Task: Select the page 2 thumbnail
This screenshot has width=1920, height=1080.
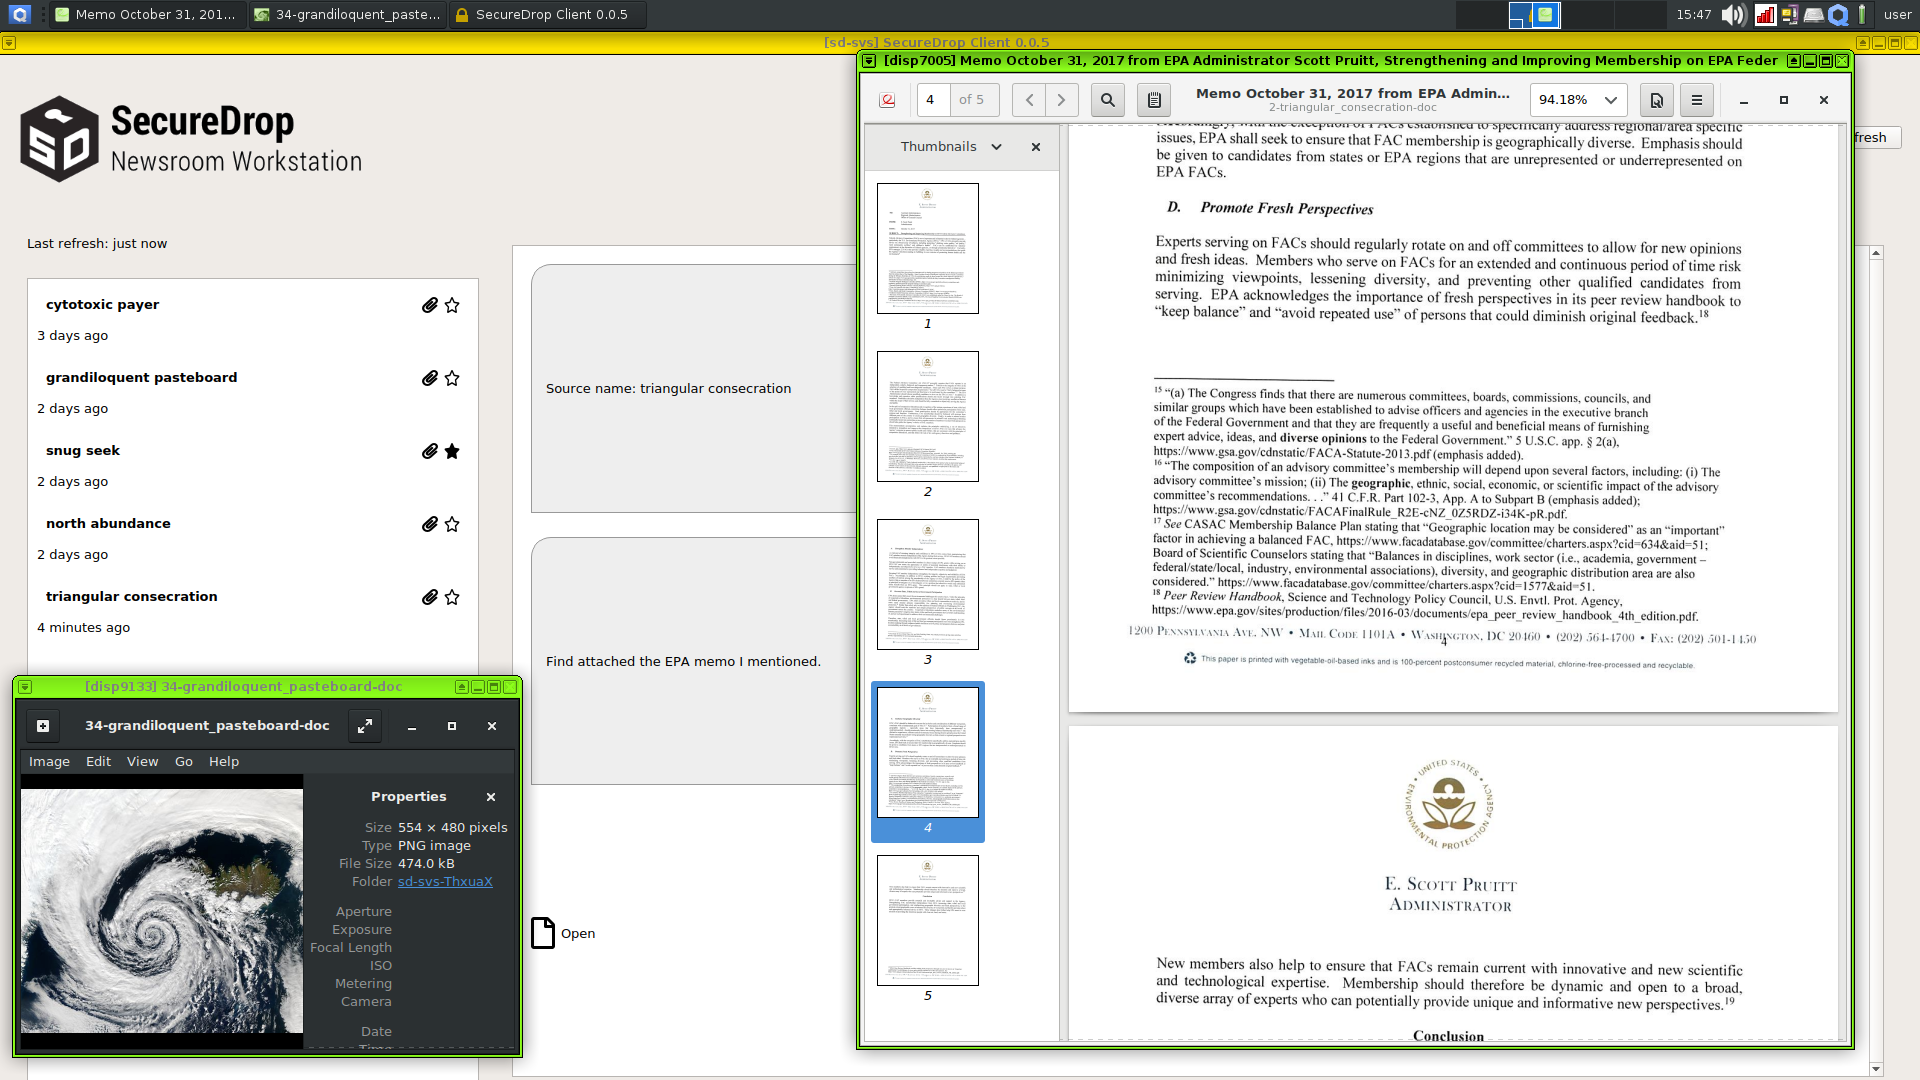Action: click(x=927, y=416)
